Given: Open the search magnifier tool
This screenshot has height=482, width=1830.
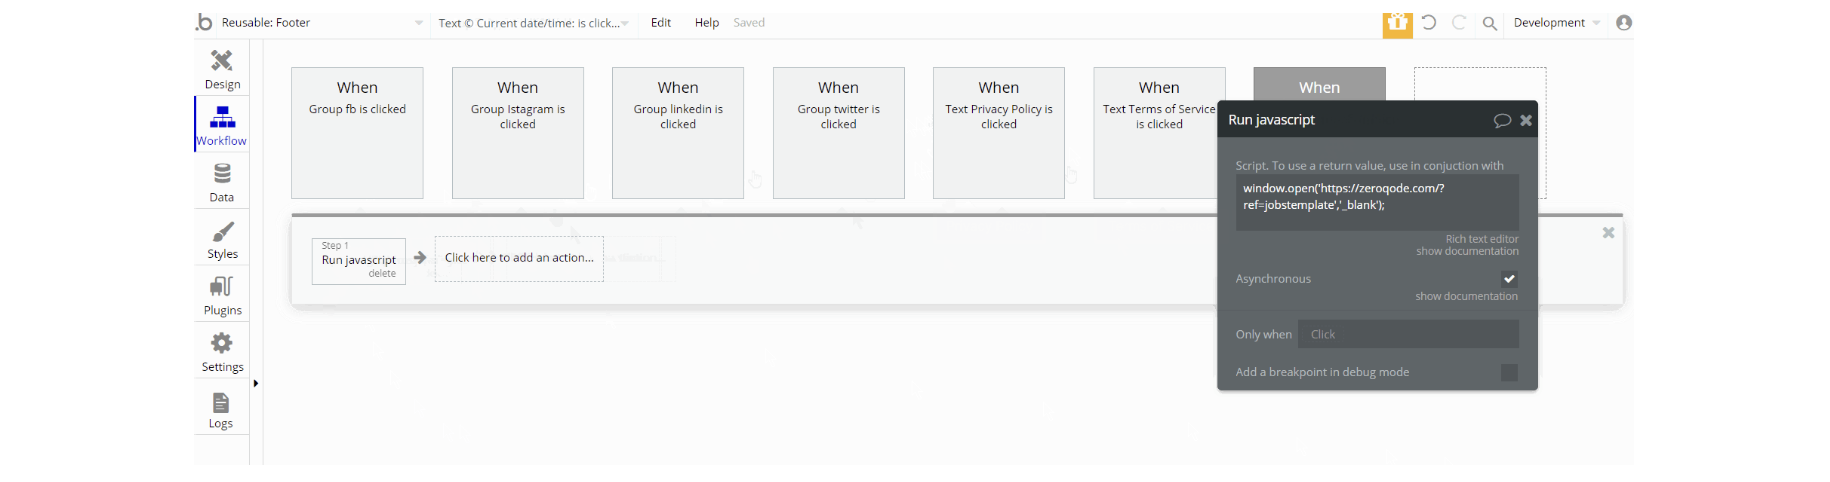Looking at the screenshot, I should click(x=1489, y=23).
